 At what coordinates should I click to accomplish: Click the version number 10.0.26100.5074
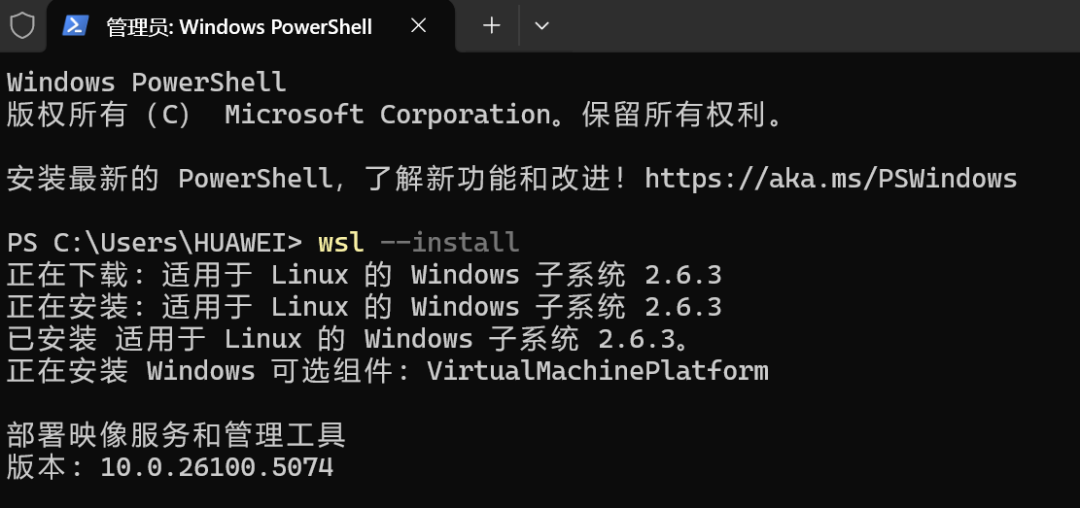[216, 467]
